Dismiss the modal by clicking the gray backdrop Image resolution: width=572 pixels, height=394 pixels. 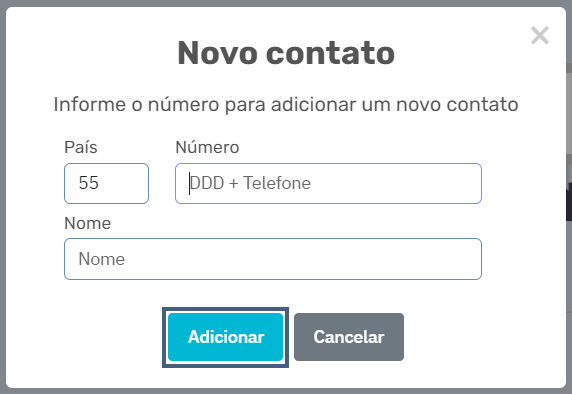point(3,197)
